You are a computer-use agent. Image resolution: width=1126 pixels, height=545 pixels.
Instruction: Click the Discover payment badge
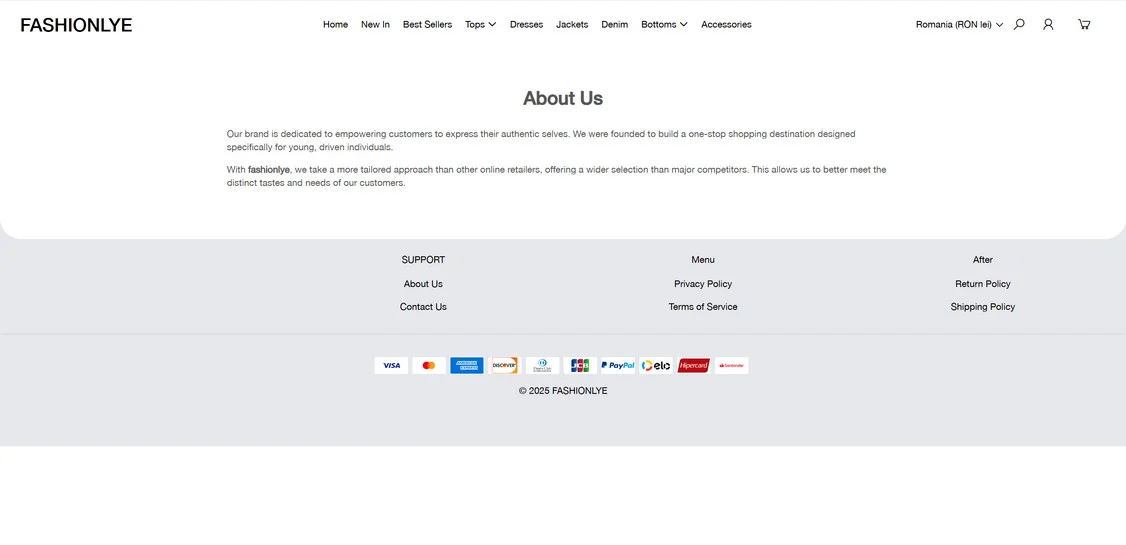pos(504,365)
